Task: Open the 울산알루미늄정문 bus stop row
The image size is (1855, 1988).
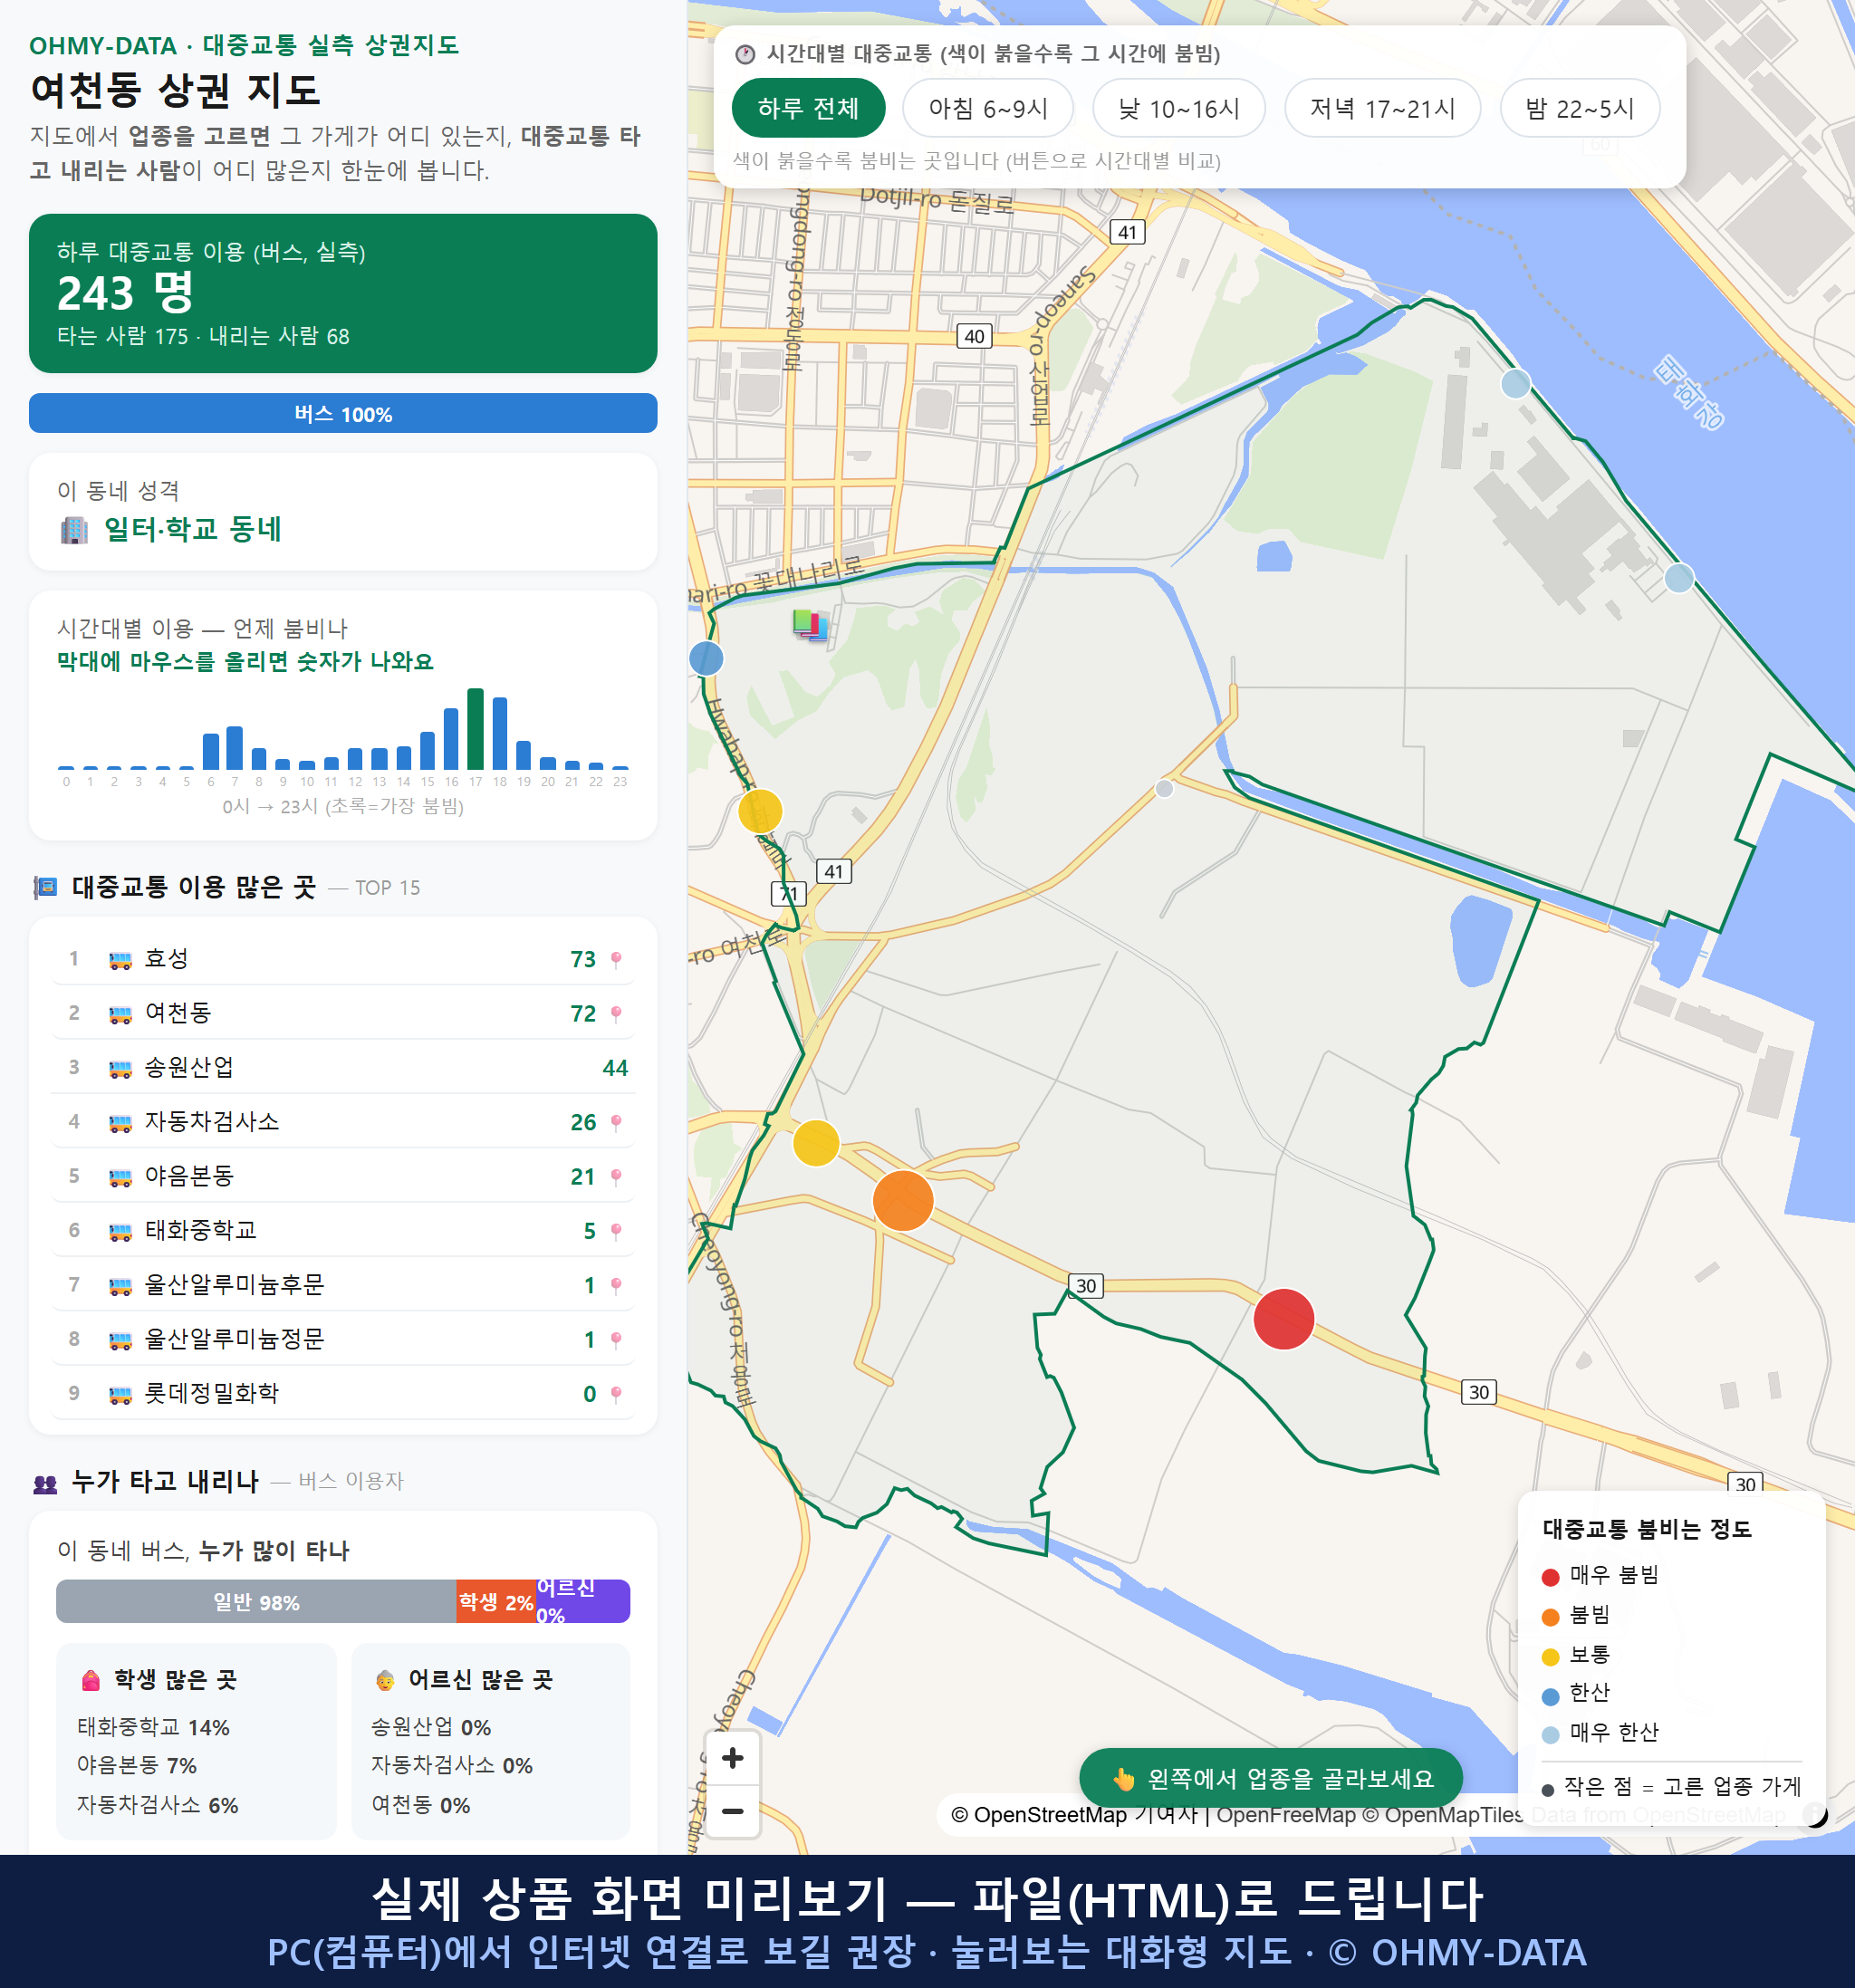Action: click(x=343, y=1339)
